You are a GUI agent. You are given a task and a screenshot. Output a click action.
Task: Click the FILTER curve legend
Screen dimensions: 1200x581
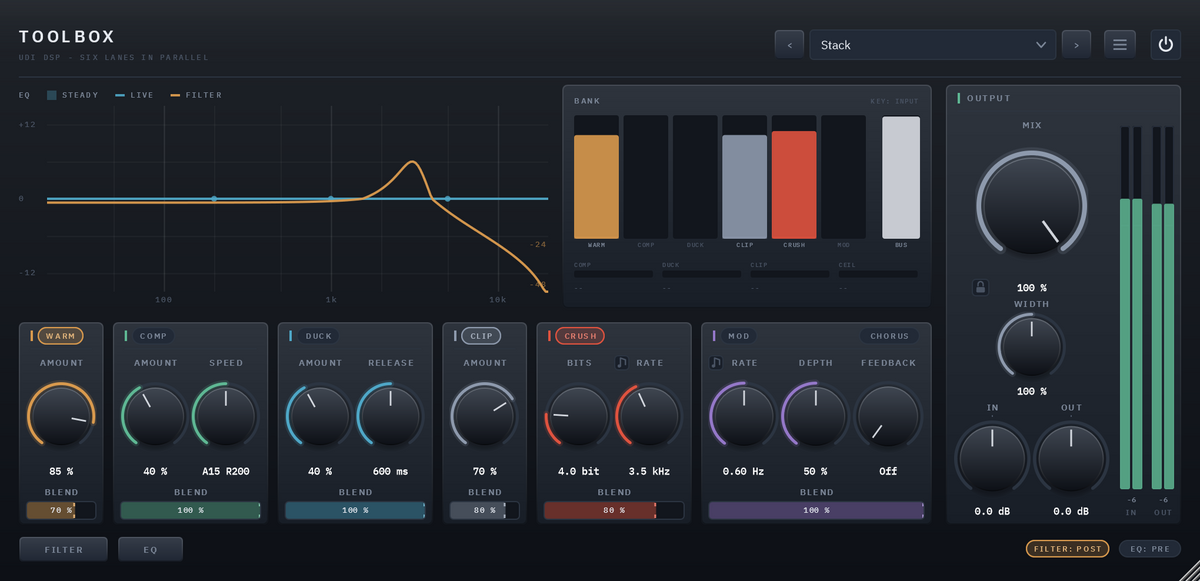196,95
